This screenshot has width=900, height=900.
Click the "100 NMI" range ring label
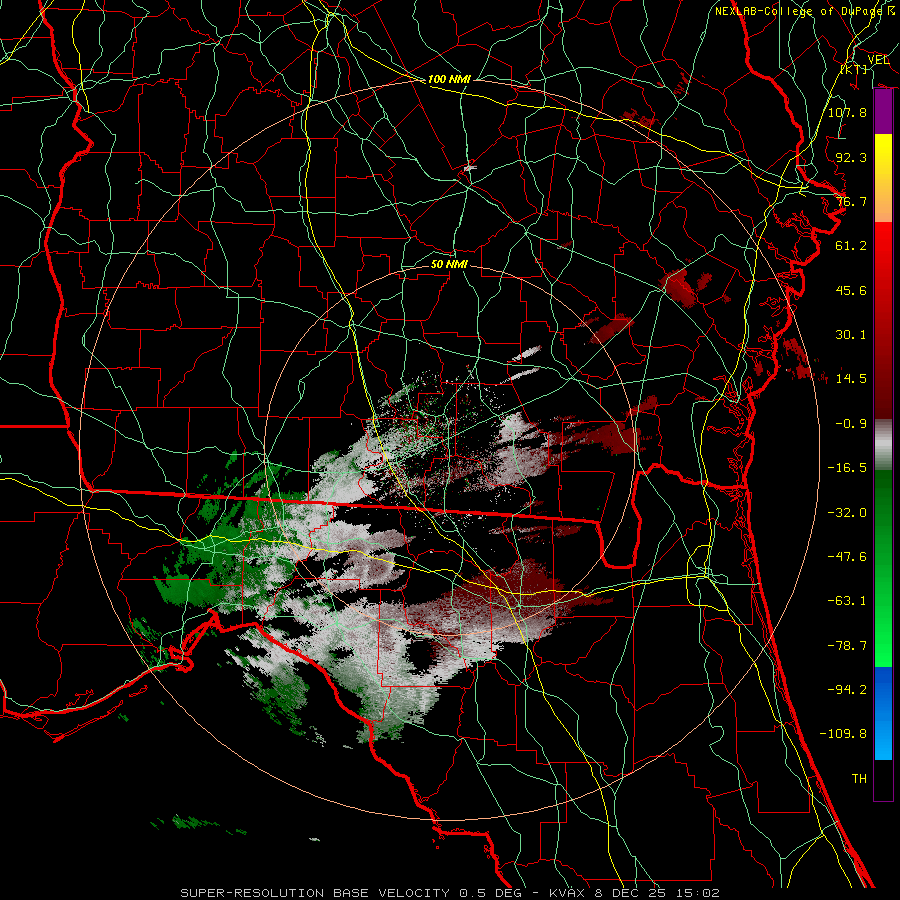[449, 79]
